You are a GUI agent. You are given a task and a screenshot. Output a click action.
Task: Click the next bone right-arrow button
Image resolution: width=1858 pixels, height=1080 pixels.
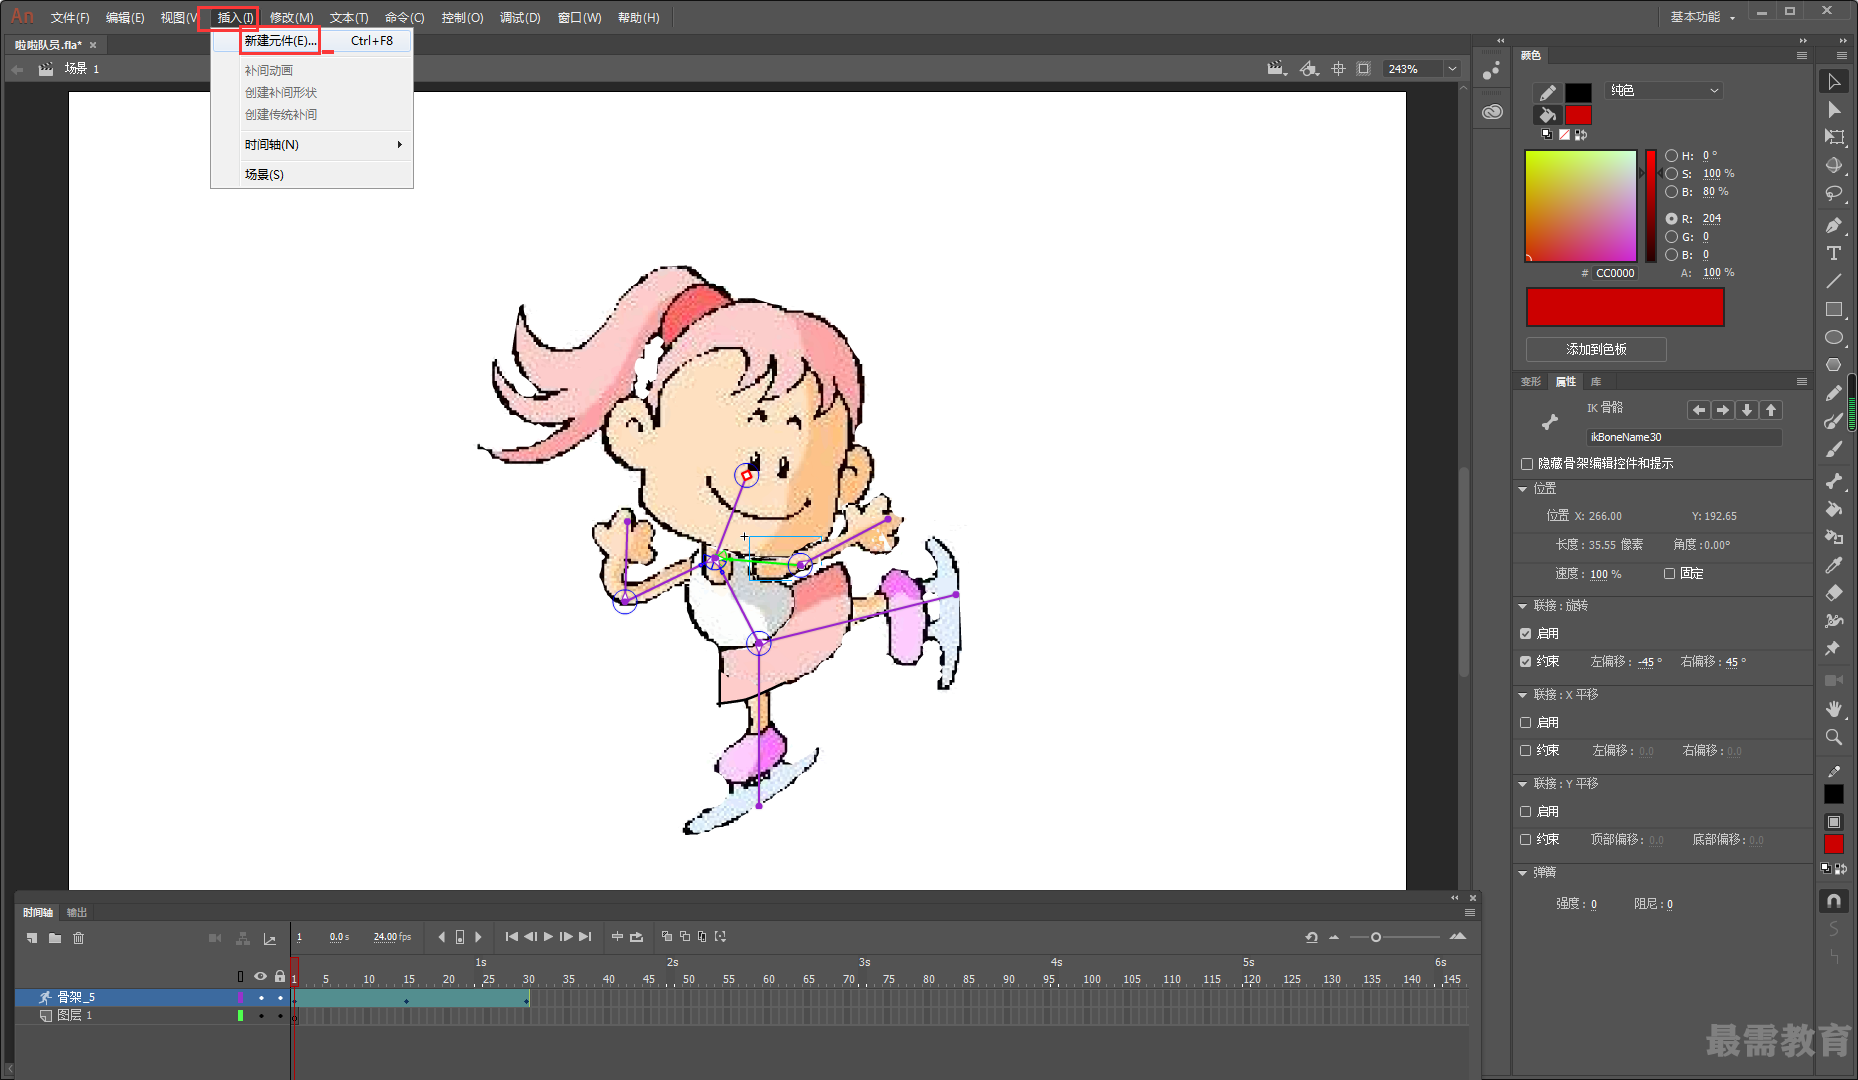point(1722,410)
